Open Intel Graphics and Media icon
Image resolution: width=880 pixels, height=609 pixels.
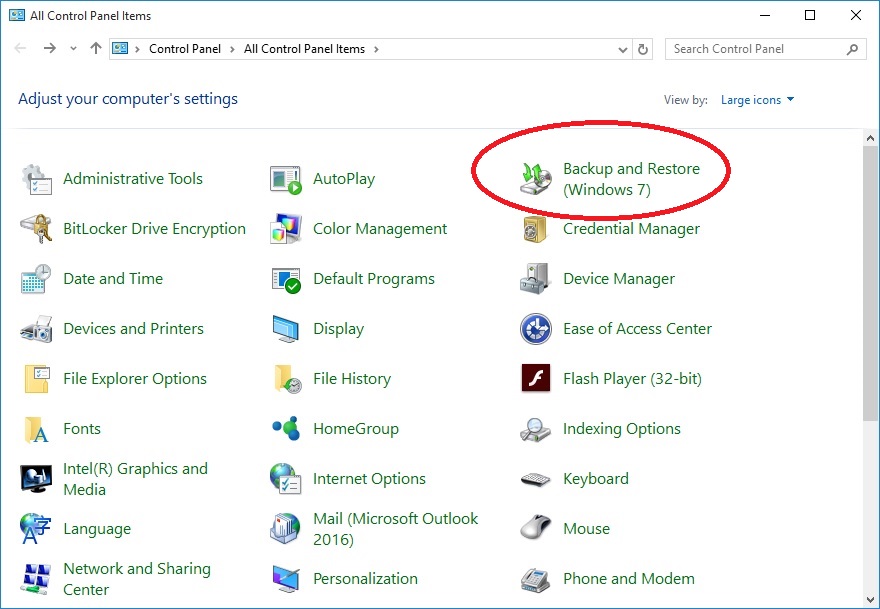point(36,479)
